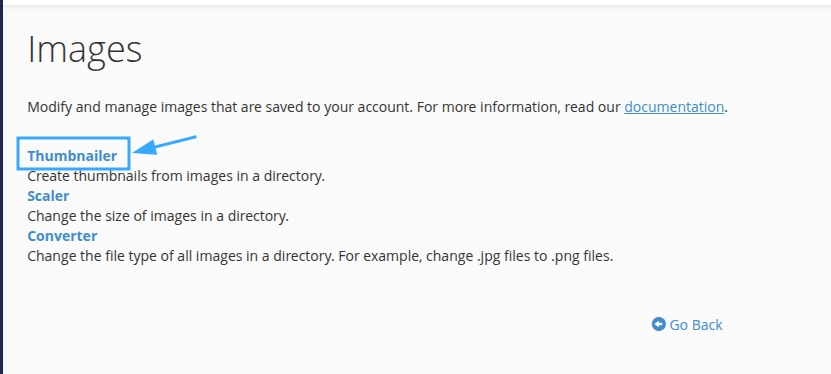Click the words 'For more information' in intro
Image resolution: width=831 pixels, height=374 pixels.
488,107
